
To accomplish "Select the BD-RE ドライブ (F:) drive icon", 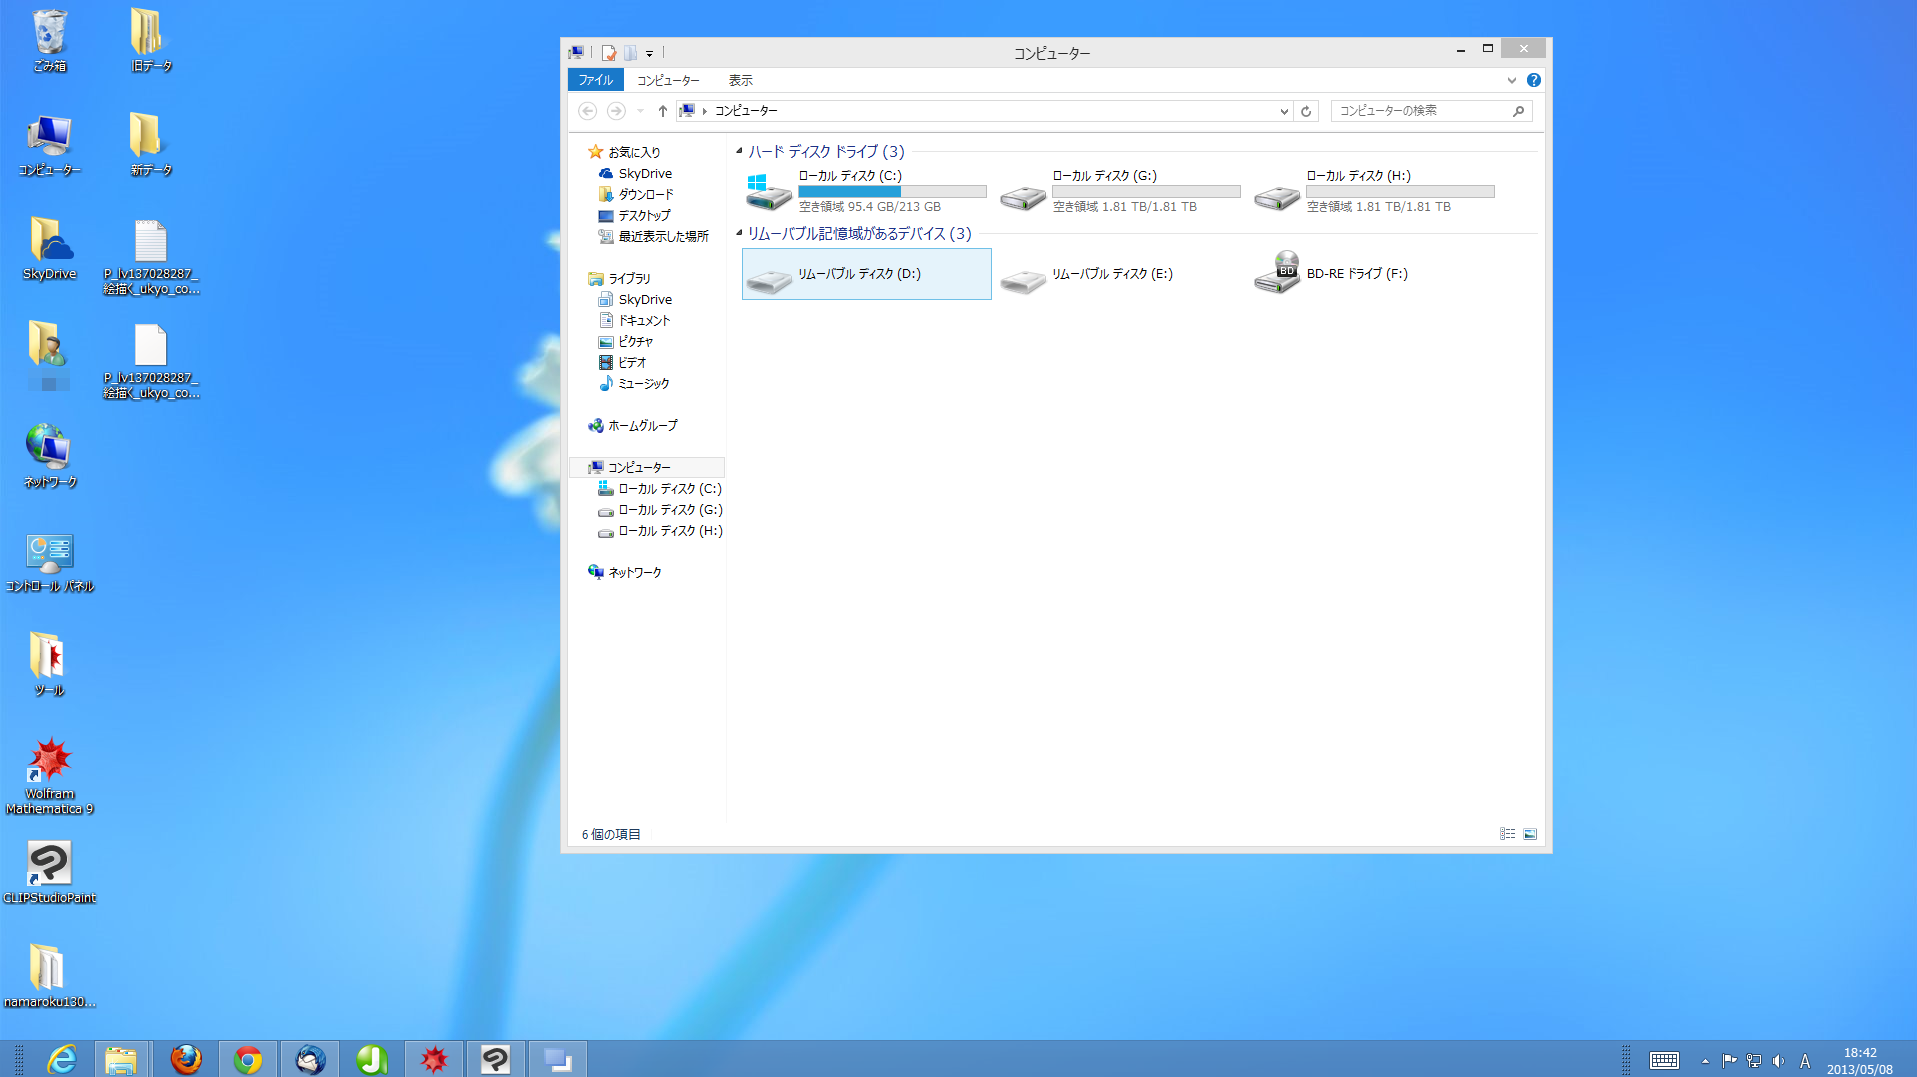I will pos(1277,273).
